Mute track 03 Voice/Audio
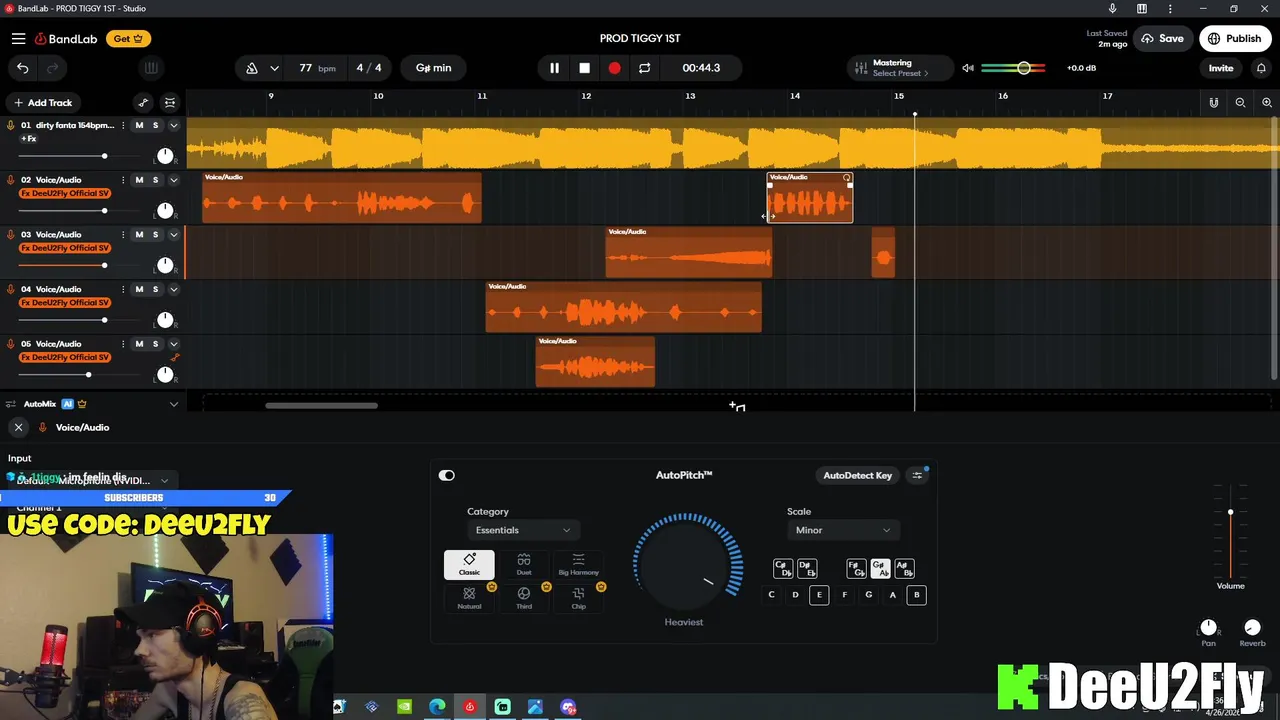The width and height of the screenshot is (1280, 720). point(139,234)
